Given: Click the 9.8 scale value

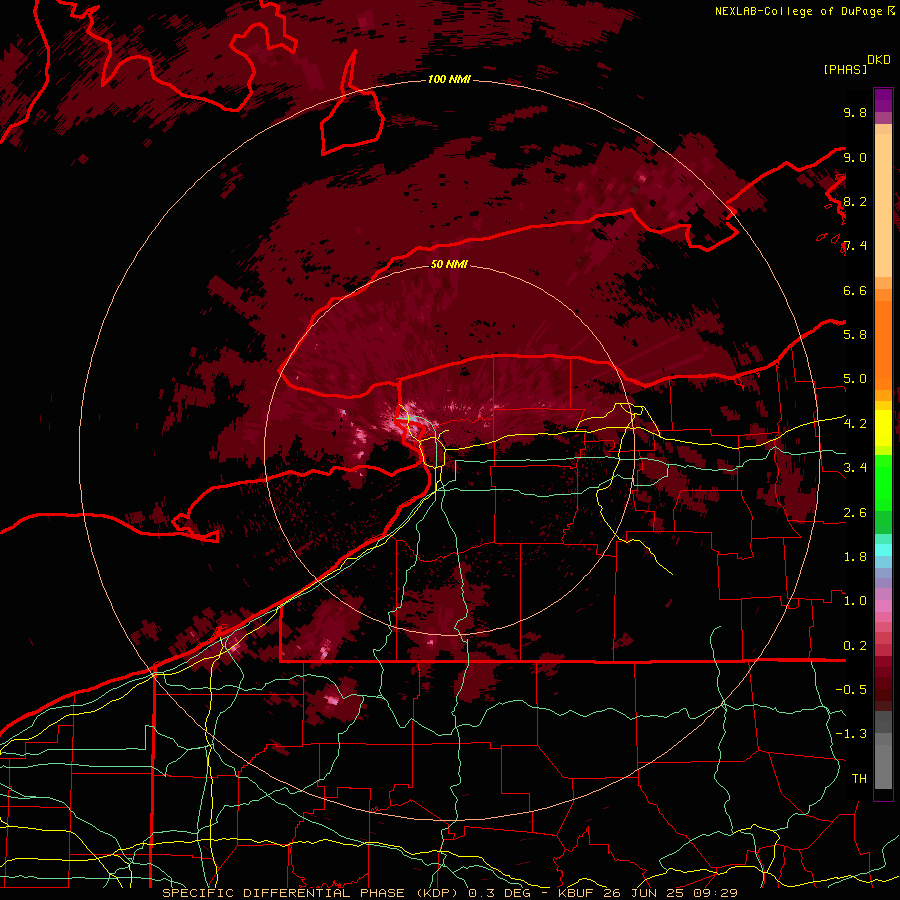Looking at the screenshot, I should tap(855, 112).
